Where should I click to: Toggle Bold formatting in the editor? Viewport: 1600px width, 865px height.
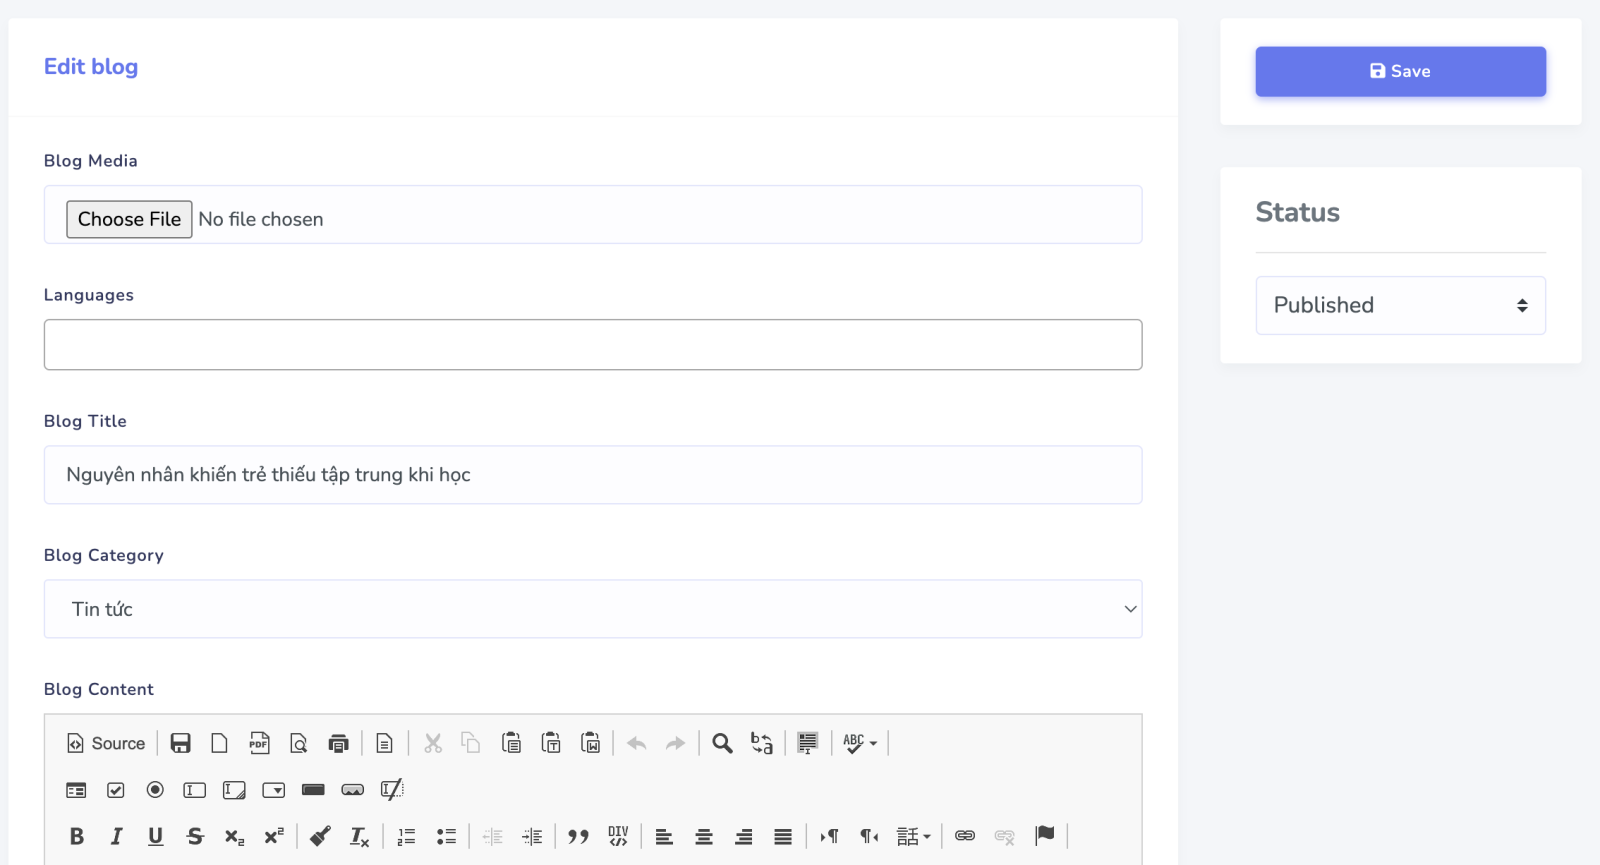pos(77,836)
